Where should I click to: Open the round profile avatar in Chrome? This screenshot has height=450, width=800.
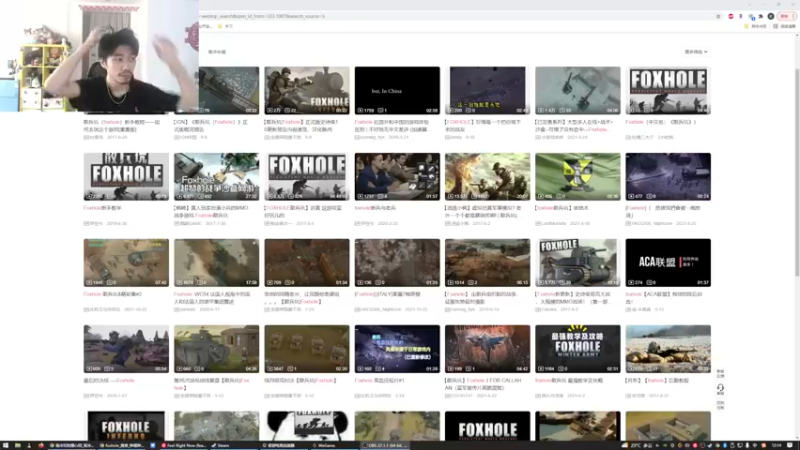771,16
